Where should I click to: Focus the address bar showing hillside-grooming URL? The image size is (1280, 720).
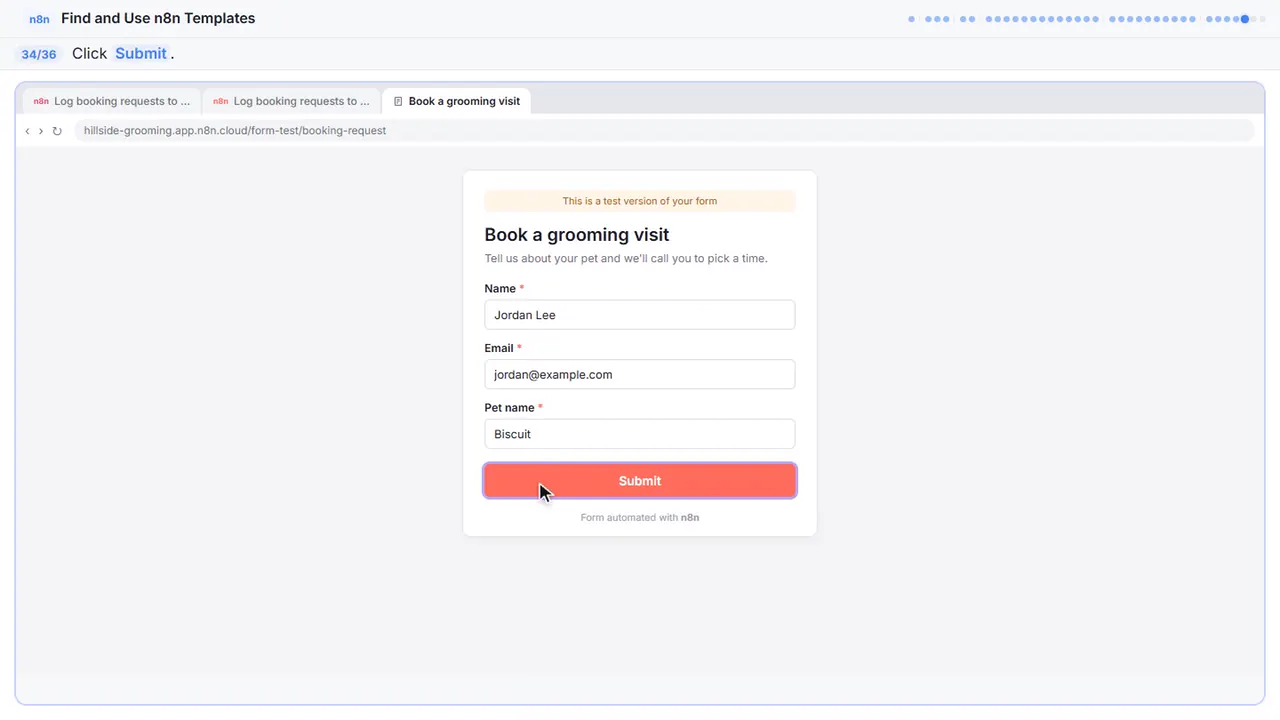click(664, 131)
